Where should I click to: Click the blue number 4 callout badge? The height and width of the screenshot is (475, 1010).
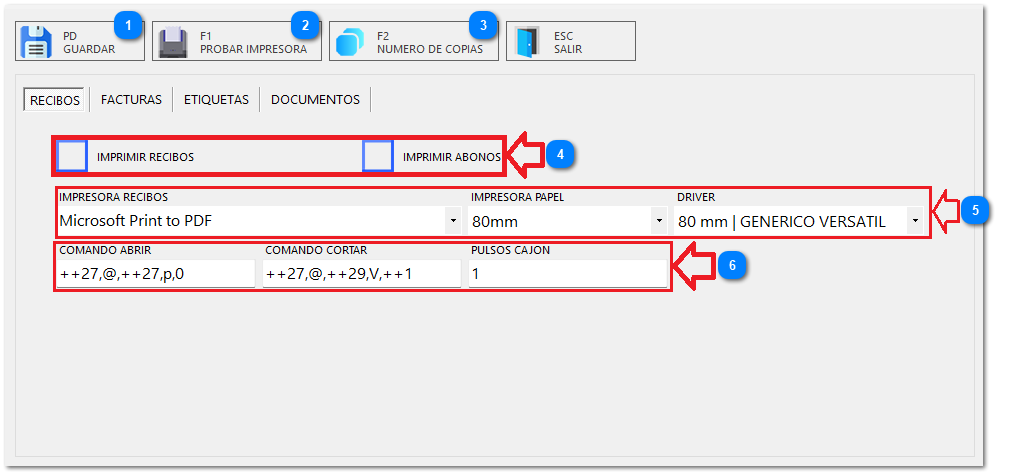(561, 155)
